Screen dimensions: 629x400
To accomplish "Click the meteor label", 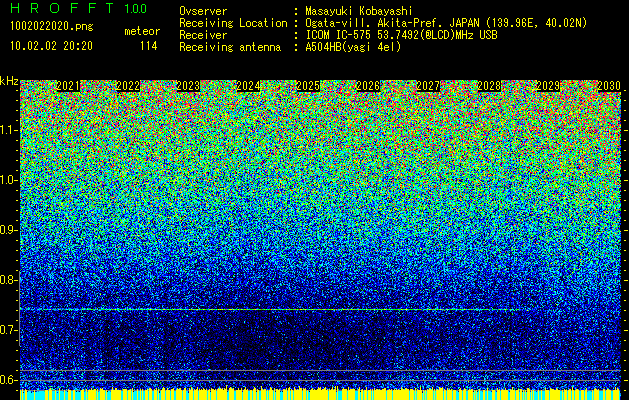I will [142, 31].
